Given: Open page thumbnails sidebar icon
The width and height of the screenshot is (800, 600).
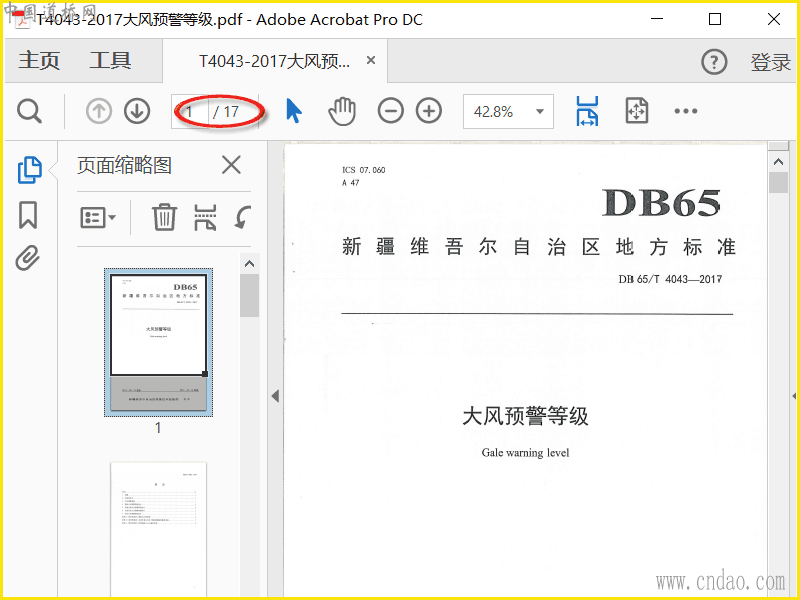Looking at the screenshot, I should [x=30, y=170].
